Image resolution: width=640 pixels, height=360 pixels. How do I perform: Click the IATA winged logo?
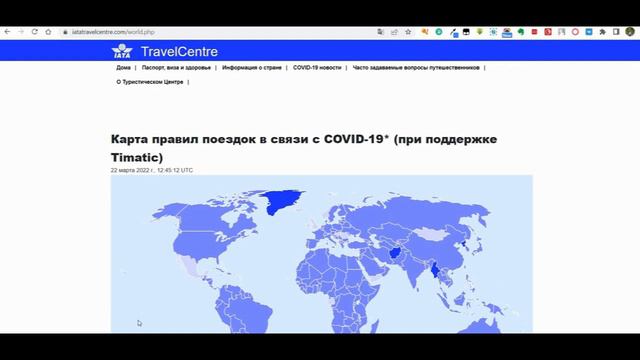click(122, 51)
